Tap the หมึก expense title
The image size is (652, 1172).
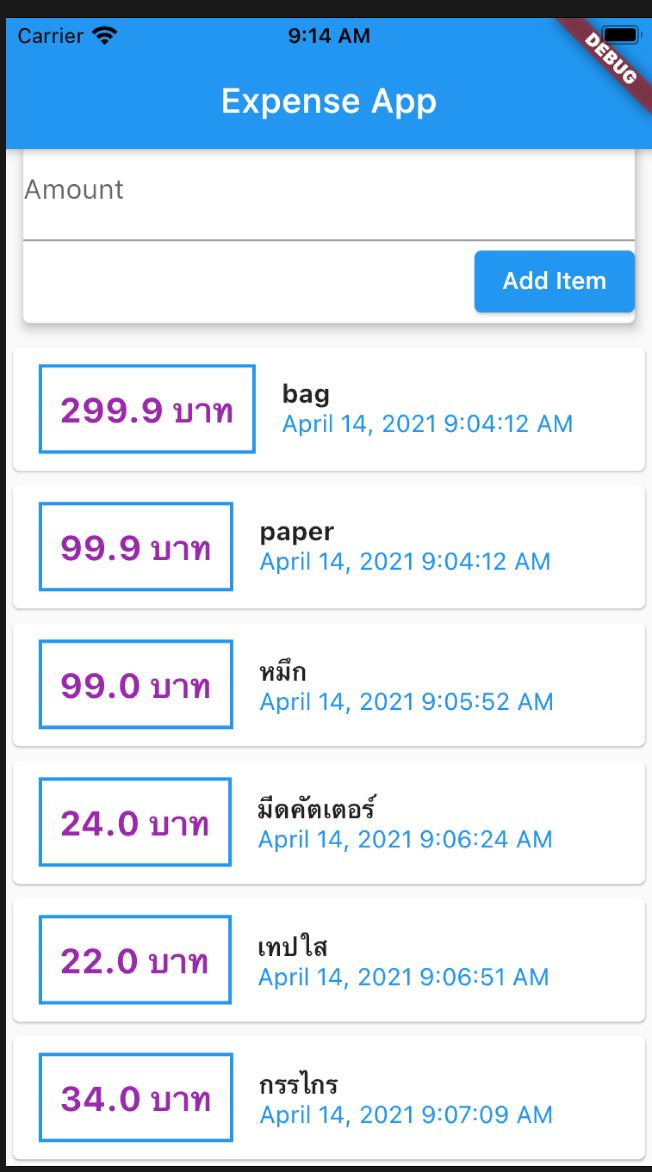coord(283,671)
